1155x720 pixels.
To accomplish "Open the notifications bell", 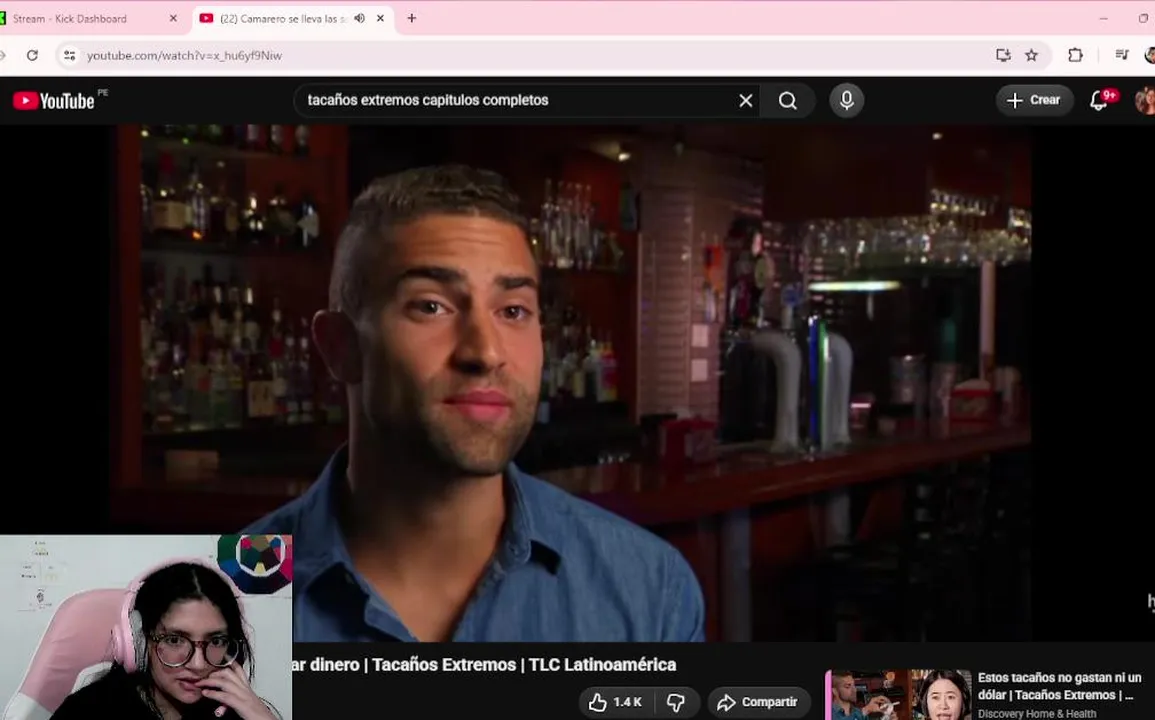I will pos(1100,100).
